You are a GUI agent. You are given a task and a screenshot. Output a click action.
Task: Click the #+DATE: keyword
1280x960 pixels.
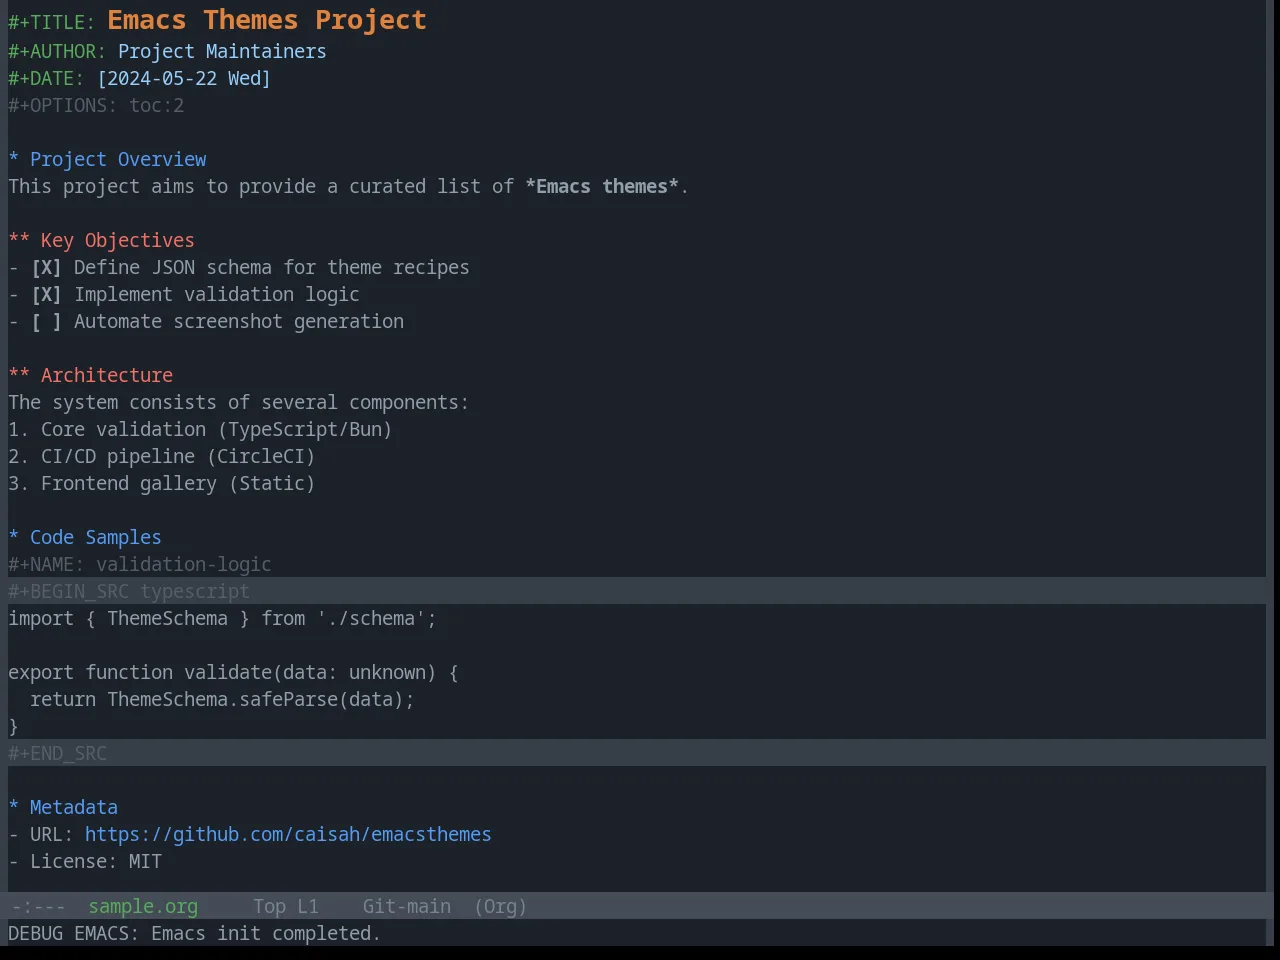coord(46,78)
